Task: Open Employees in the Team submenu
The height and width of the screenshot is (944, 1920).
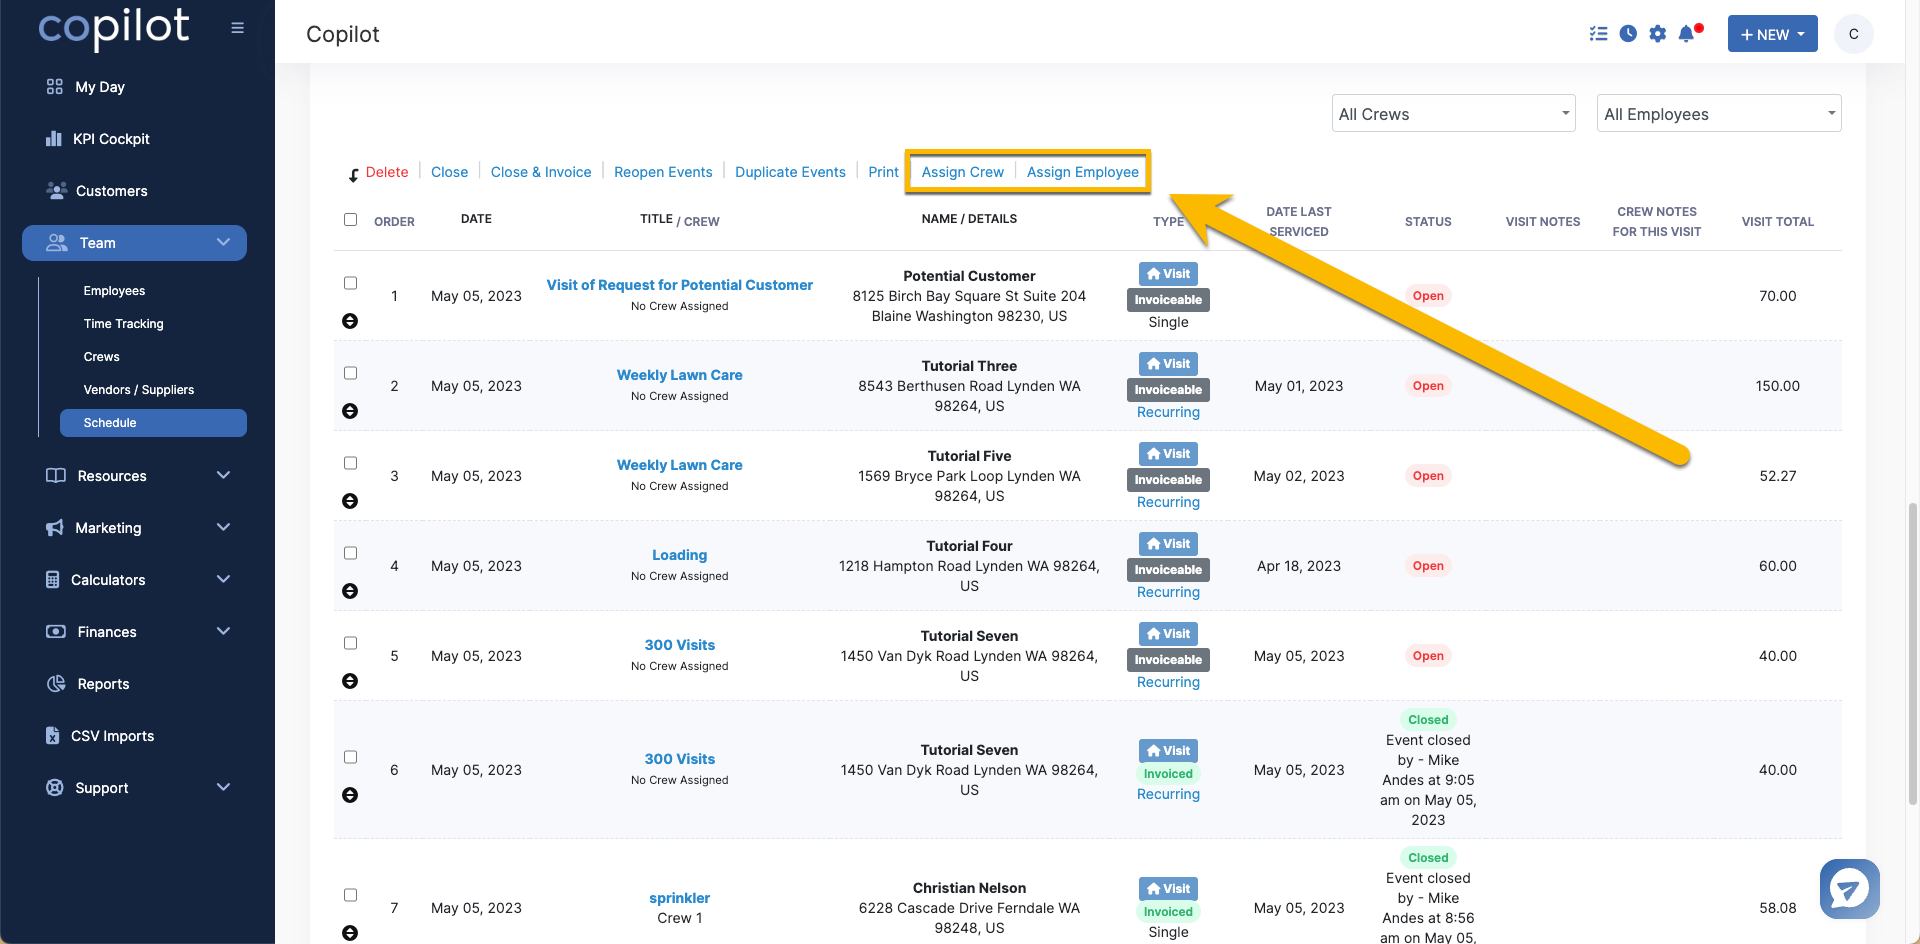Action: [114, 291]
